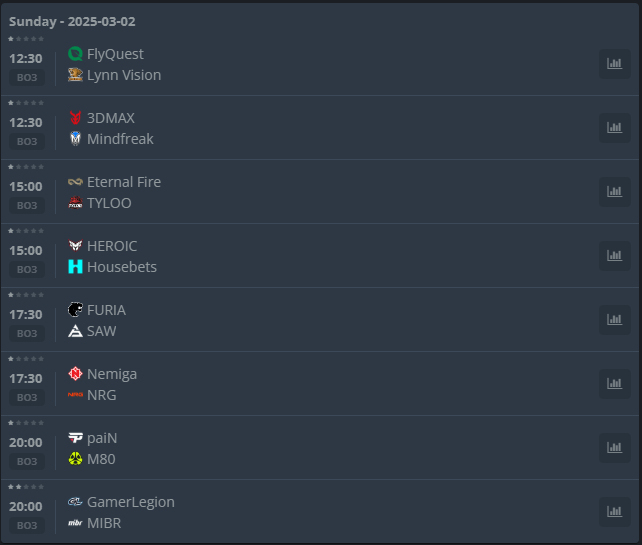Open stats icon for paiN vs M80
This screenshot has width=642, height=545.
614,448
